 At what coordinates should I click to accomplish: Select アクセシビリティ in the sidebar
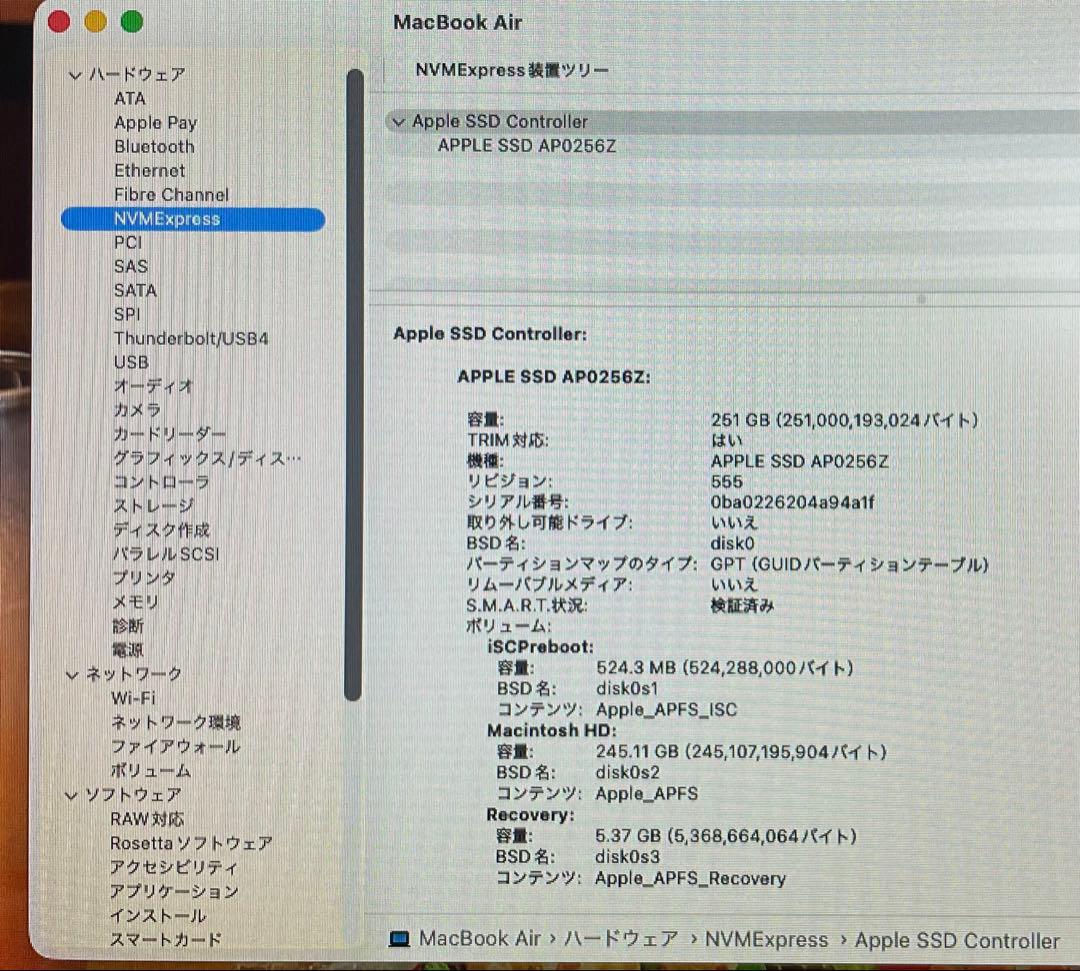coord(174,868)
